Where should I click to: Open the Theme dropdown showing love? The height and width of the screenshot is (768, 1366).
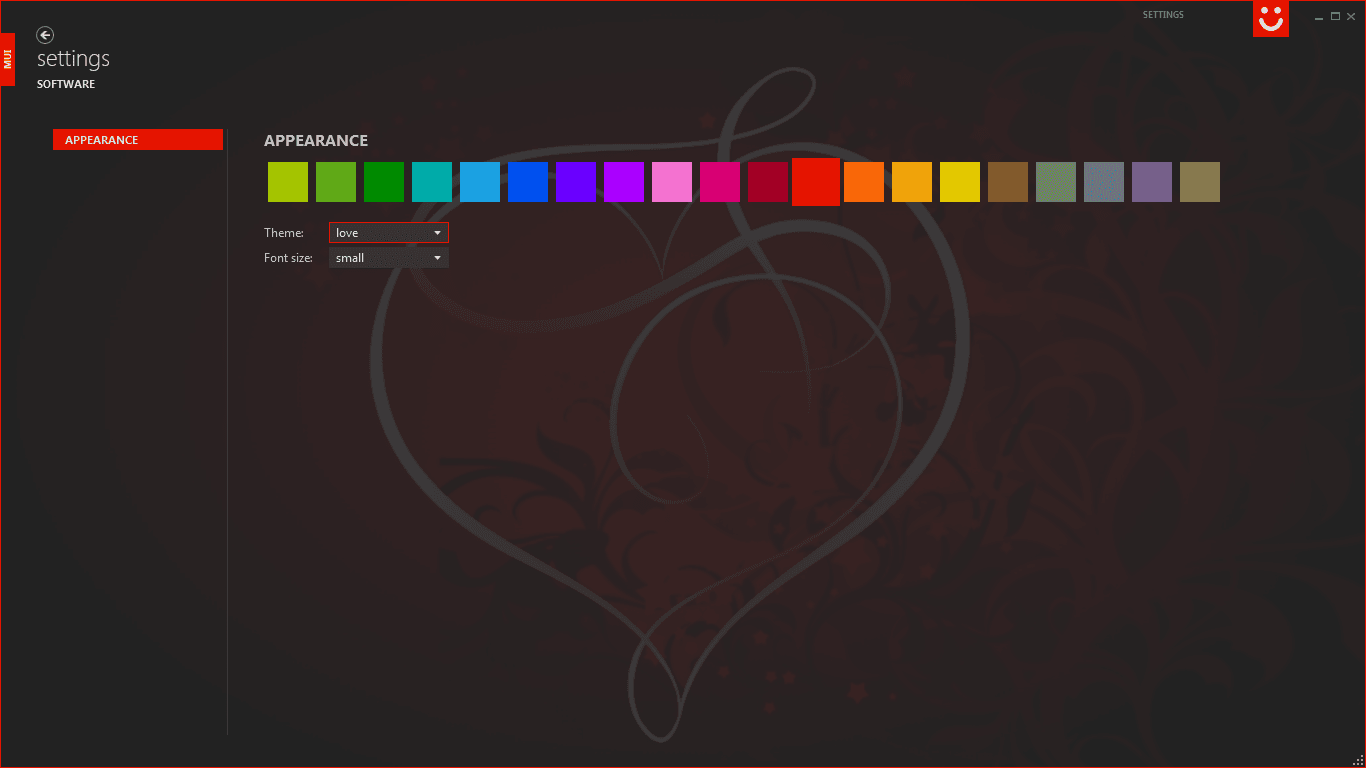(388, 232)
